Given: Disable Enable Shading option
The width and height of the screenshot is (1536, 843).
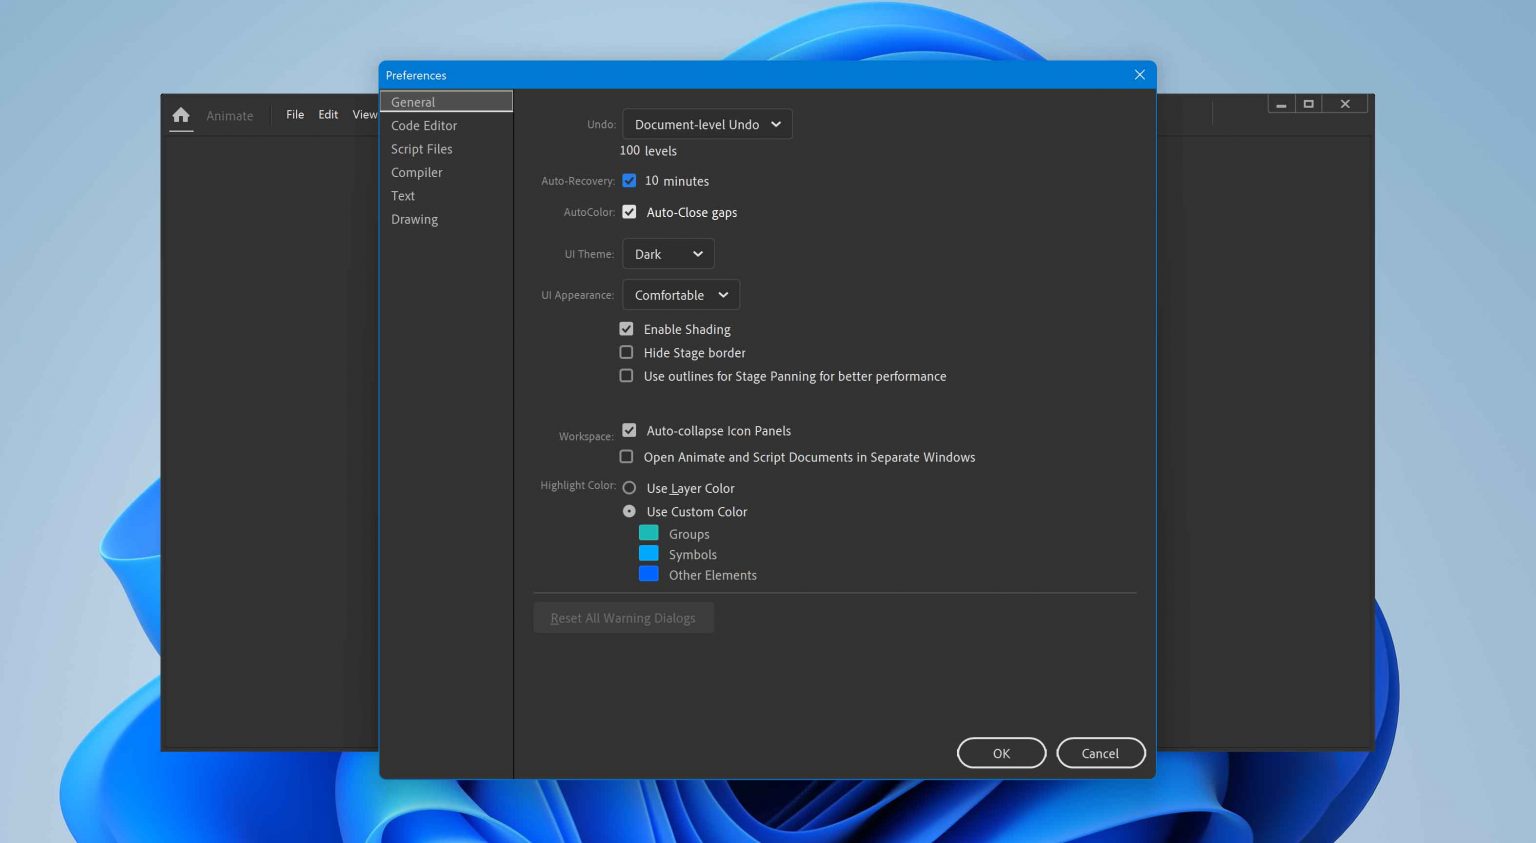Looking at the screenshot, I should pos(626,328).
